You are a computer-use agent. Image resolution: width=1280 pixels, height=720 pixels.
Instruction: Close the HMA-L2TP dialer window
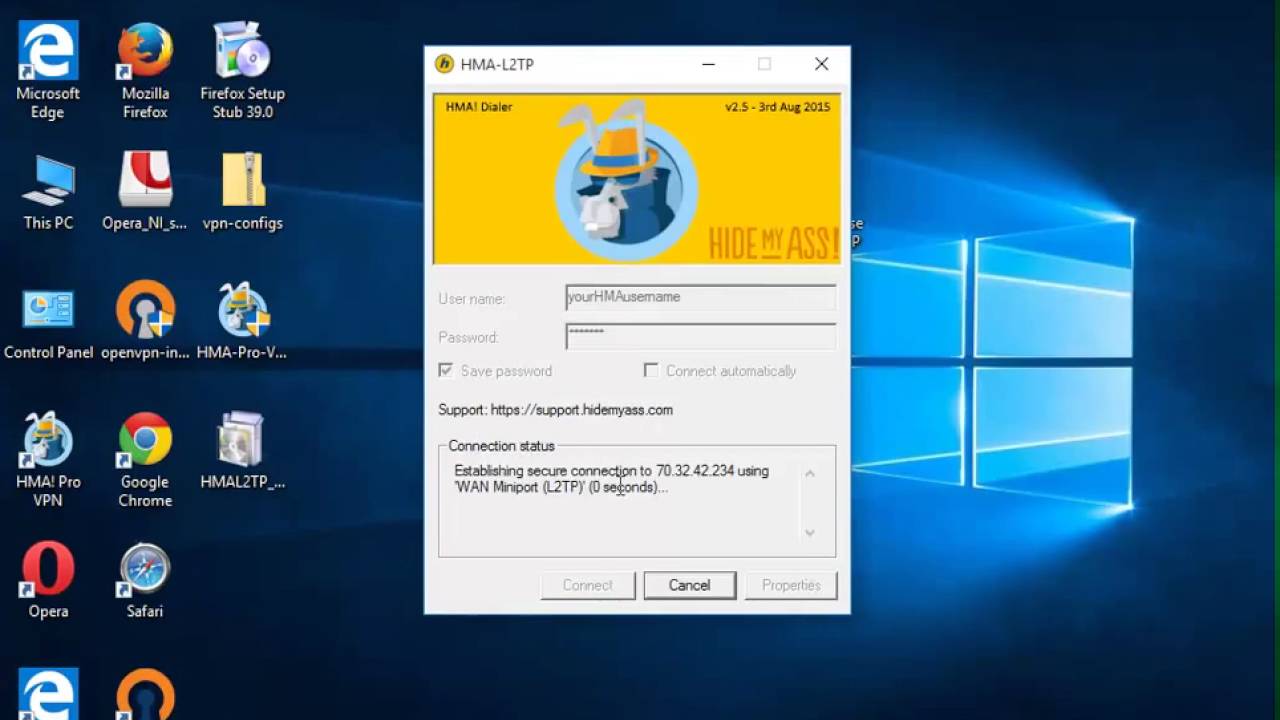click(821, 64)
